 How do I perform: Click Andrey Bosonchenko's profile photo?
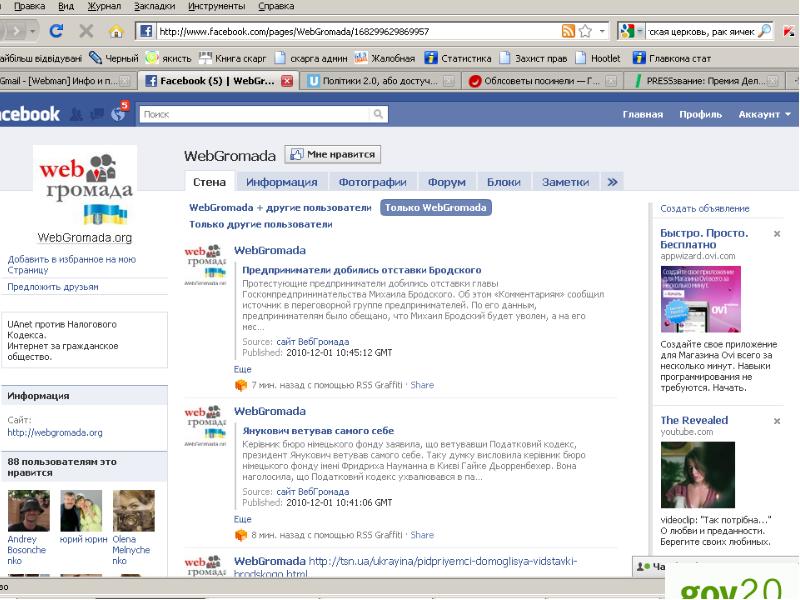[28, 510]
